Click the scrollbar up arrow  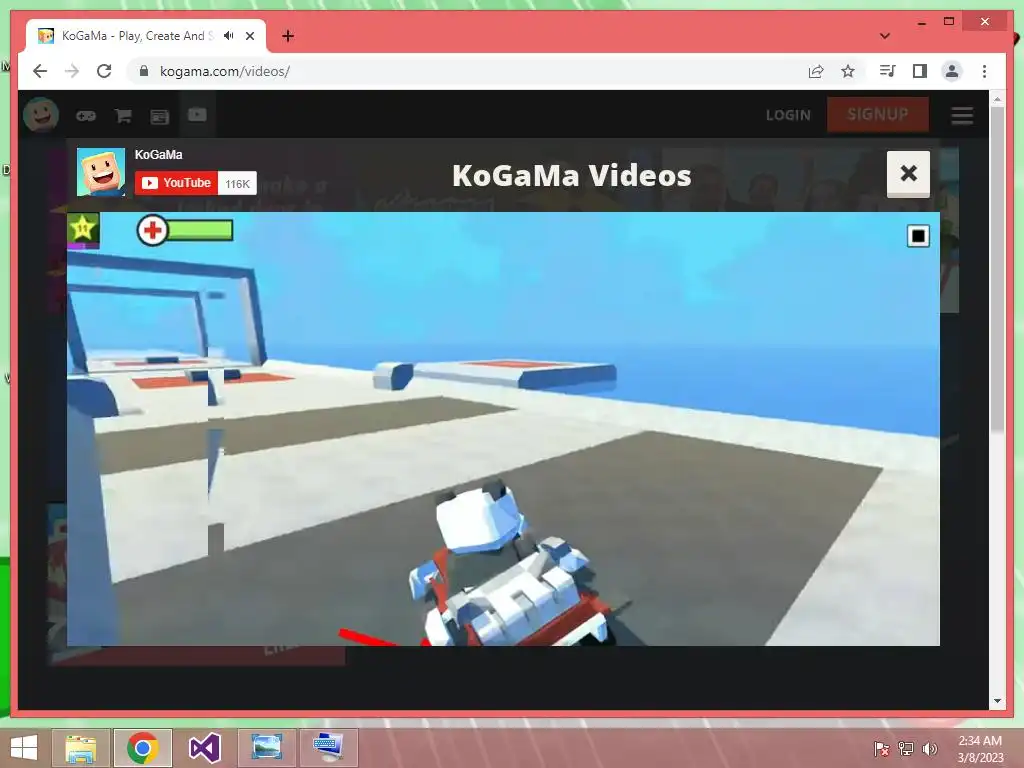coord(997,99)
